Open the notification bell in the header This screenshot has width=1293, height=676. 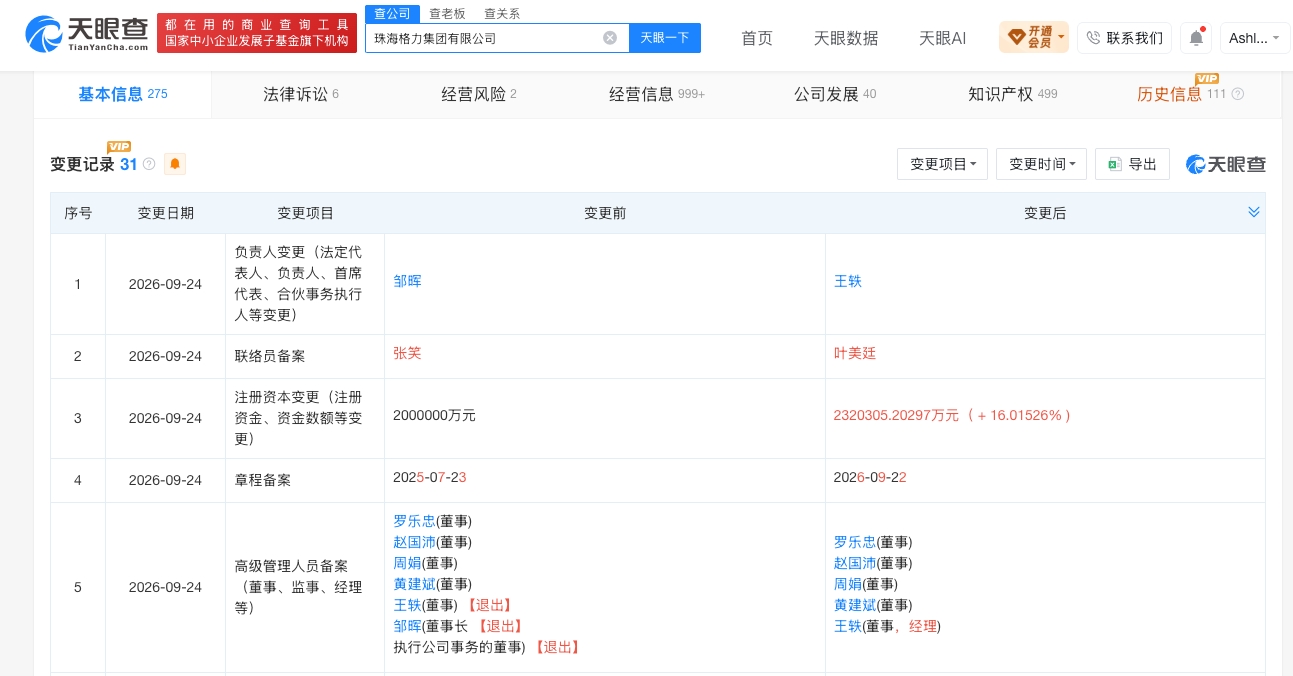click(x=1196, y=38)
